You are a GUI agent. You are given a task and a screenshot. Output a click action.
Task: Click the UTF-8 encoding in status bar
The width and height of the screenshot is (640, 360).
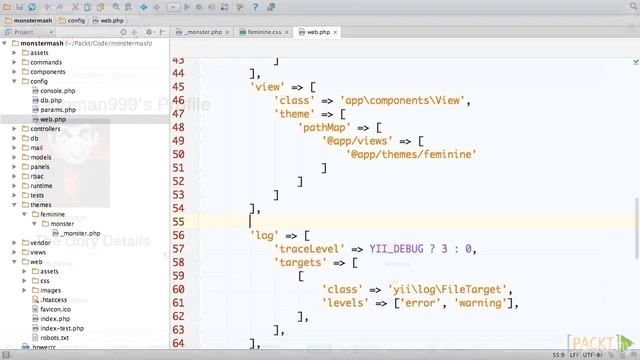click(593, 355)
